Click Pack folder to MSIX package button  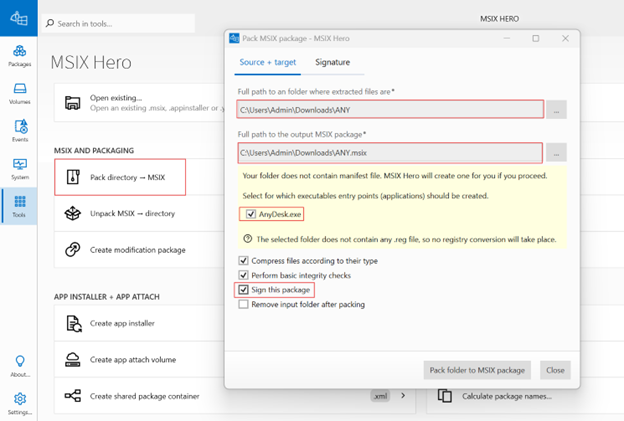[x=475, y=370]
